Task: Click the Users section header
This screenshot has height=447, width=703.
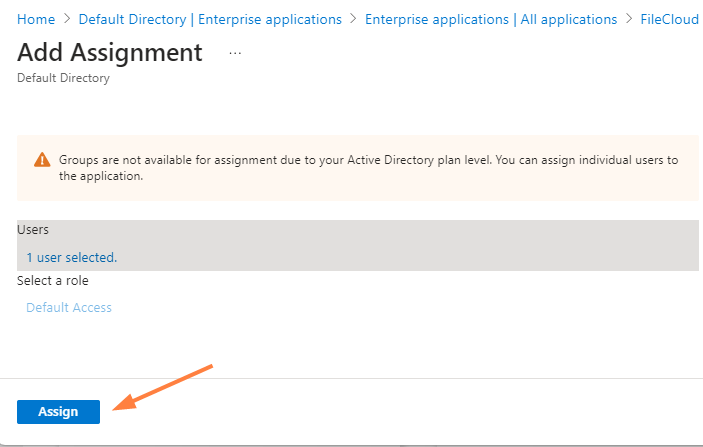Action: [33, 230]
